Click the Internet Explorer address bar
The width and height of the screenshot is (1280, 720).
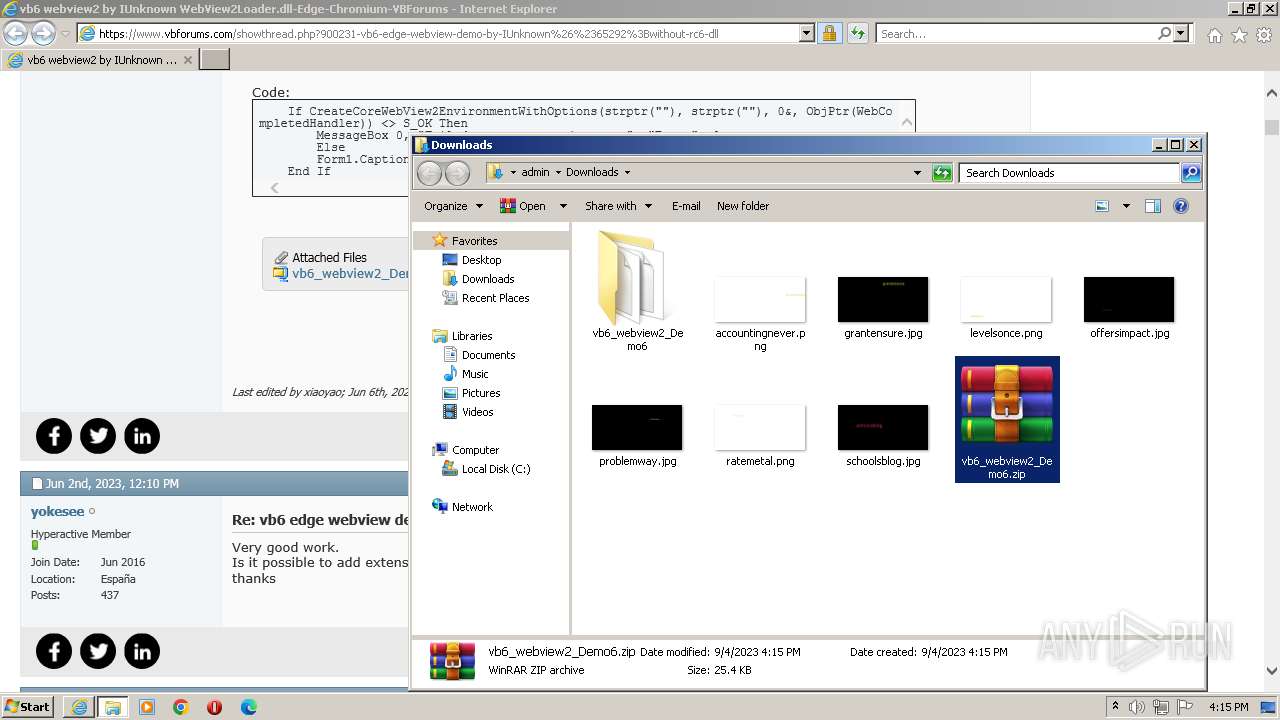point(438,33)
